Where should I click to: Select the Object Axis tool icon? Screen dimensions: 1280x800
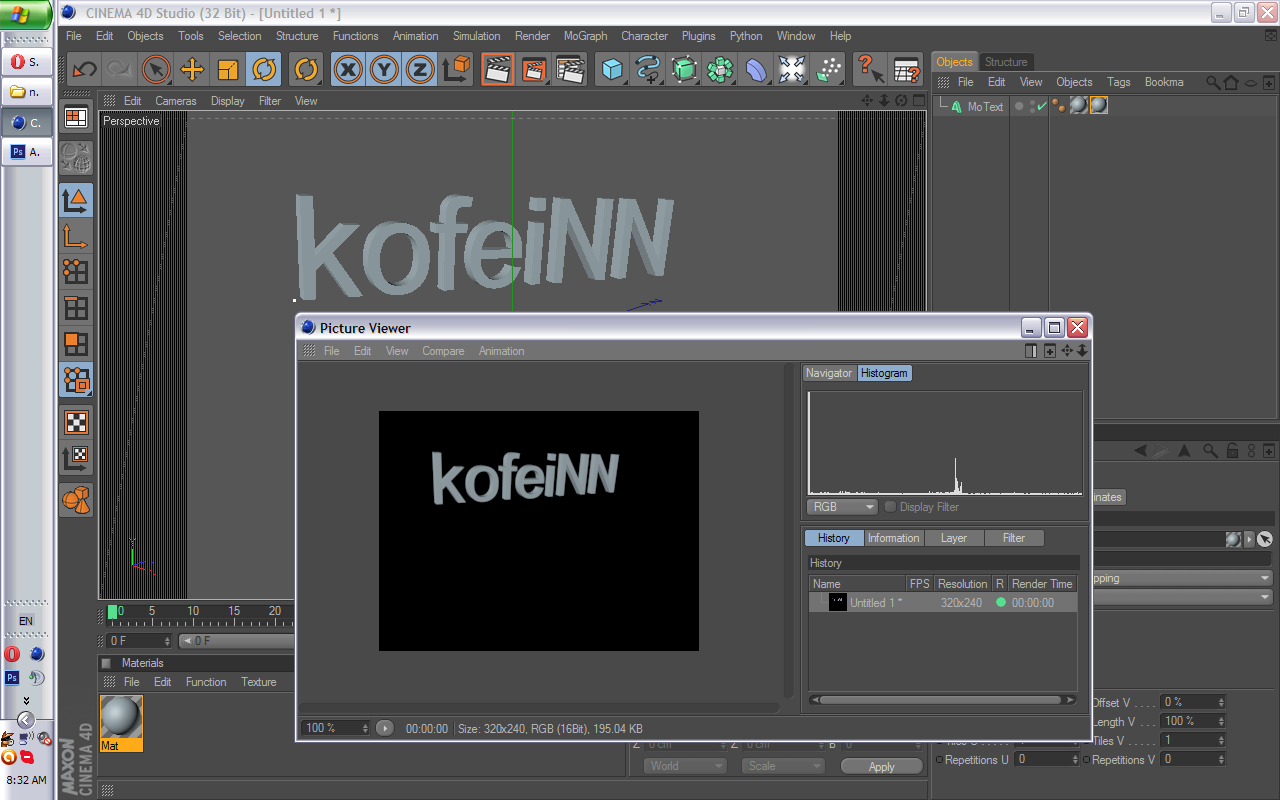tap(76, 236)
